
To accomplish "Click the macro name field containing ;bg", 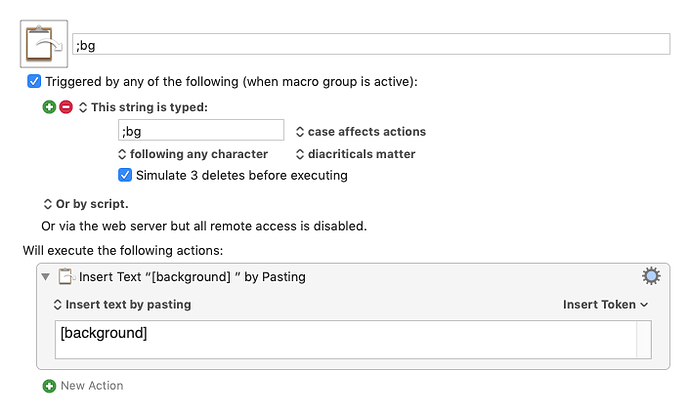I will 371,44.
